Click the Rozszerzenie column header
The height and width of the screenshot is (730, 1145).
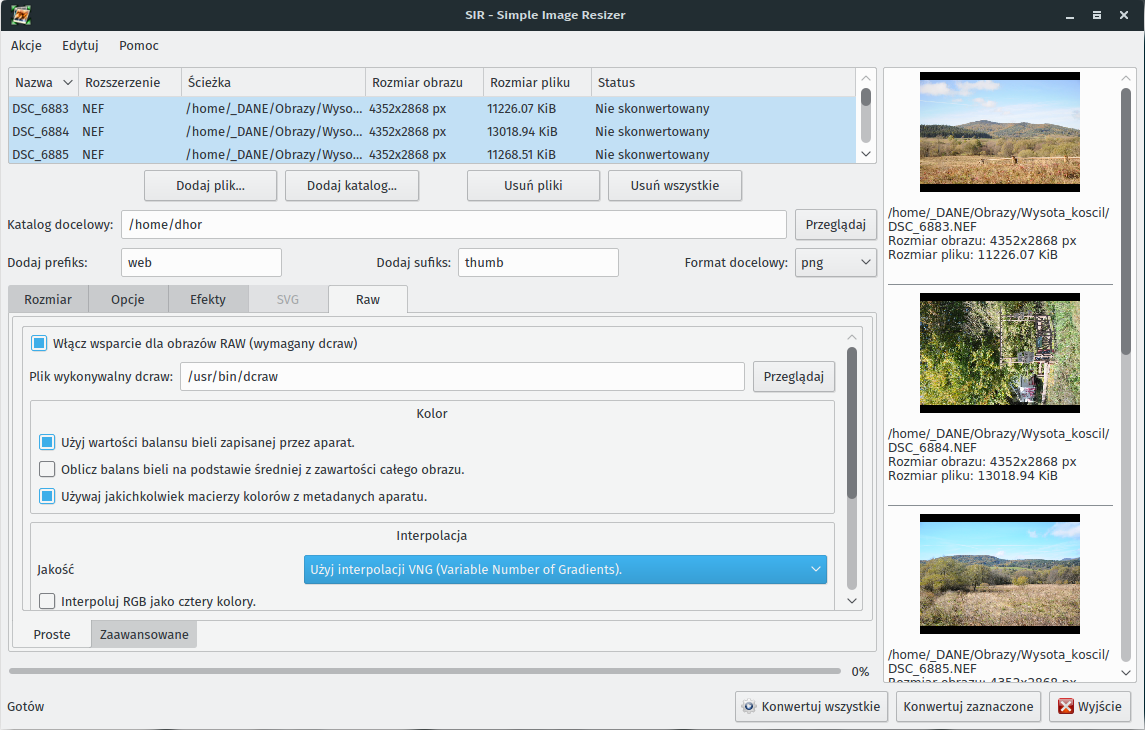[130, 82]
